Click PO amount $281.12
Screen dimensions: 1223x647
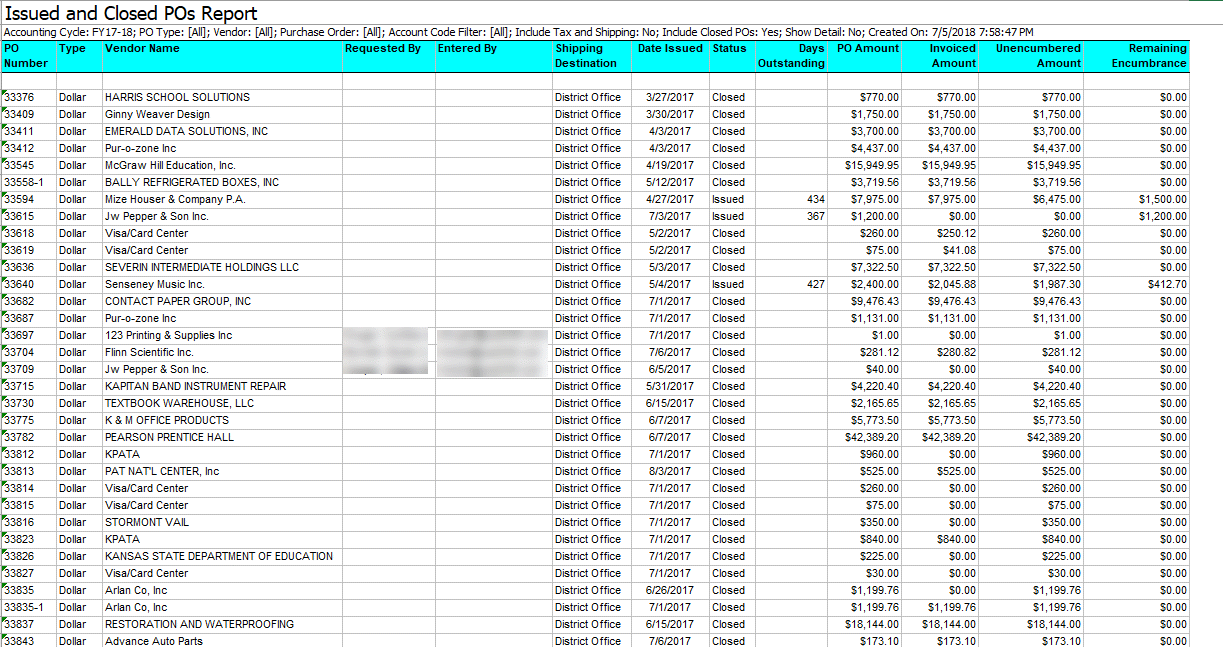pyautogui.click(x=879, y=353)
